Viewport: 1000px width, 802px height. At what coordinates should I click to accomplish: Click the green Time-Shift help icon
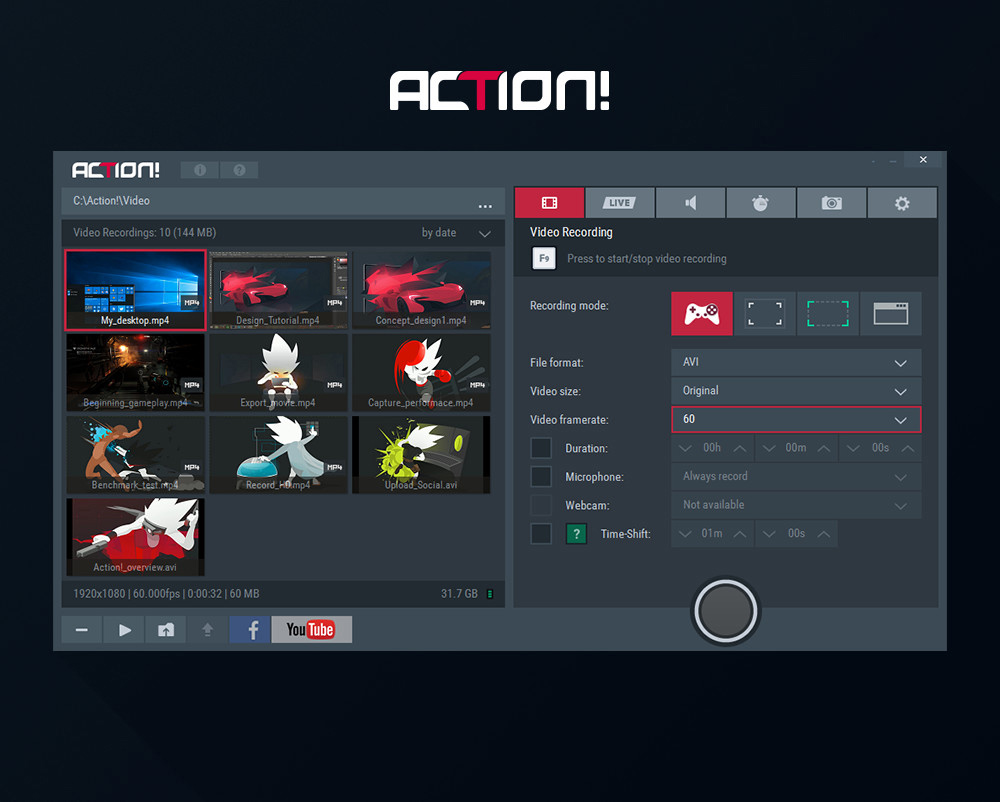click(577, 534)
